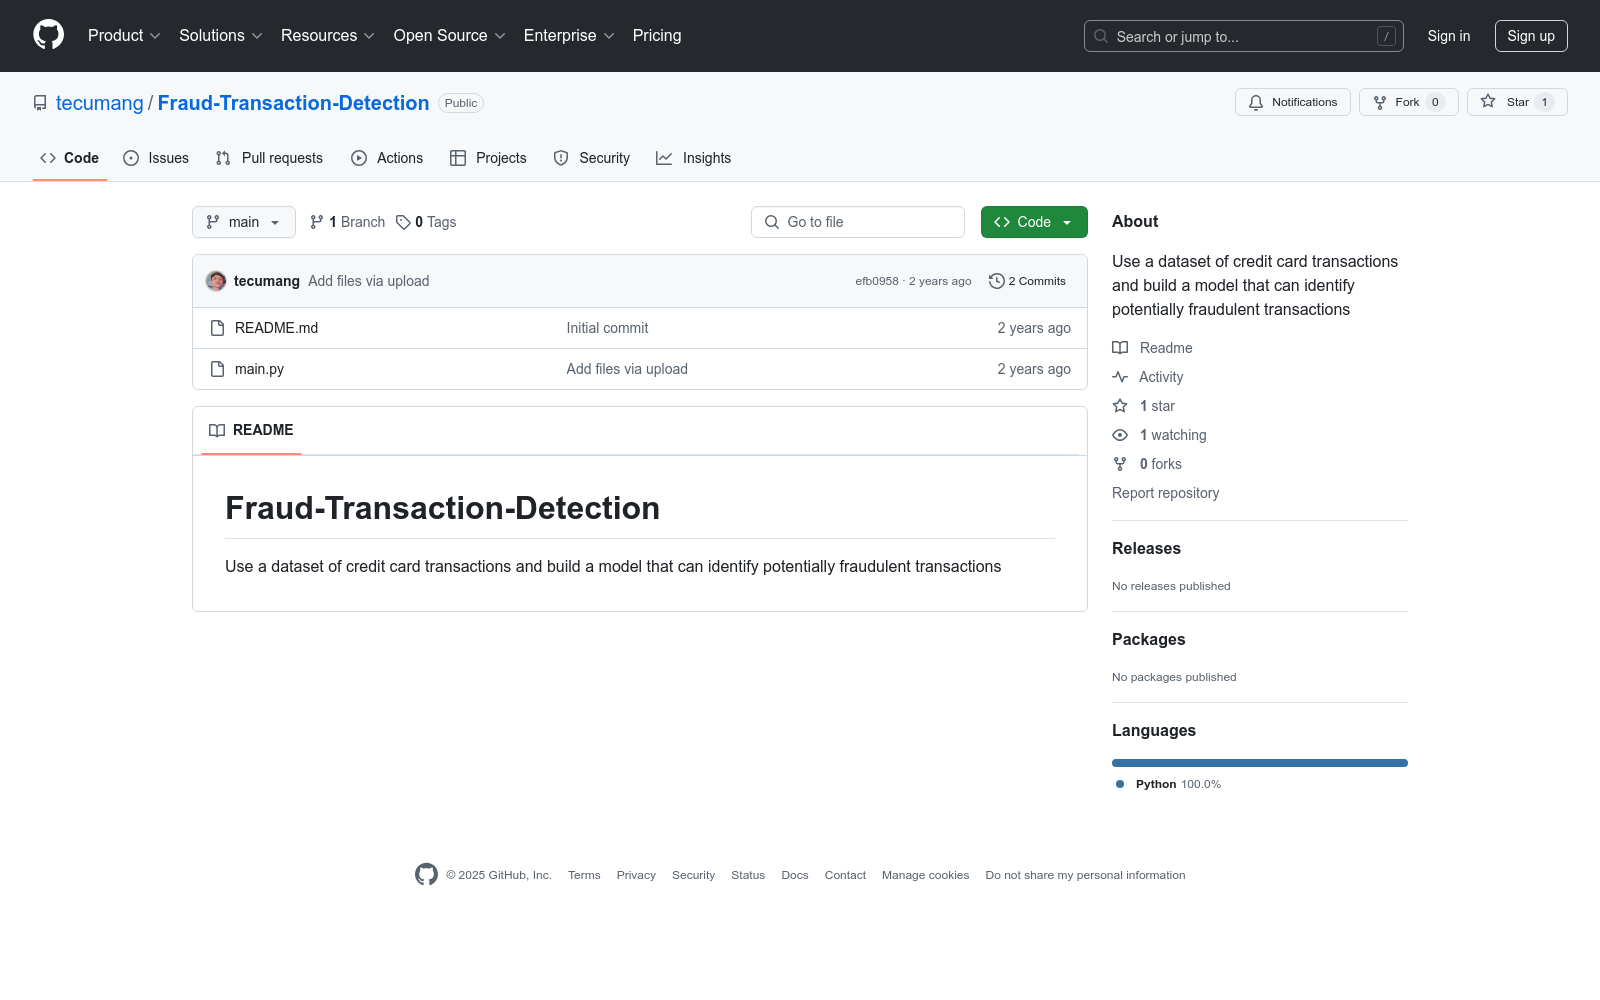
Task: Click the GitHub logo in the footer
Action: pos(426,874)
